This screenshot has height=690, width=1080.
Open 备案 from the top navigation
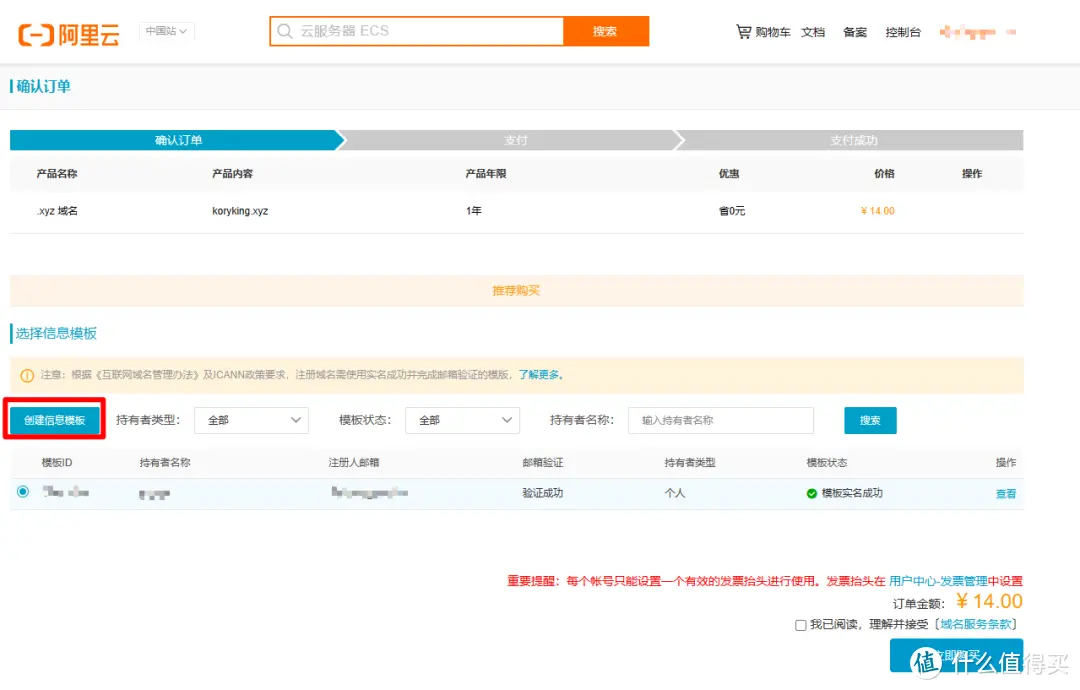854,31
